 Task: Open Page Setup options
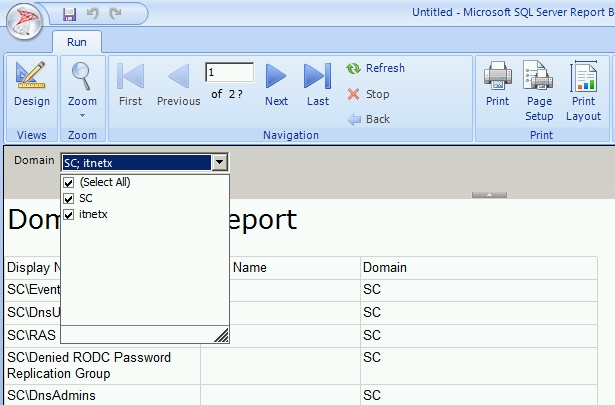coord(539,89)
